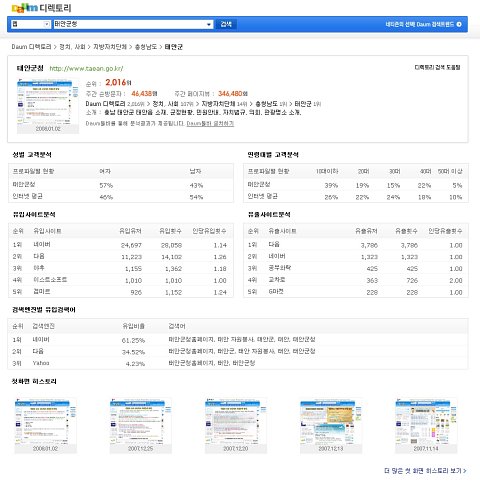Click the arrow icon beside Daum 검색트렌드
Viewport: 480px width, 481px height.
459,24
